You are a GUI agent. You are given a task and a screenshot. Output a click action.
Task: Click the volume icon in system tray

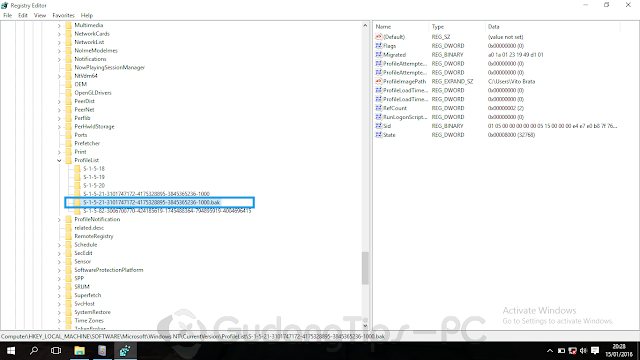click(583, 351)
